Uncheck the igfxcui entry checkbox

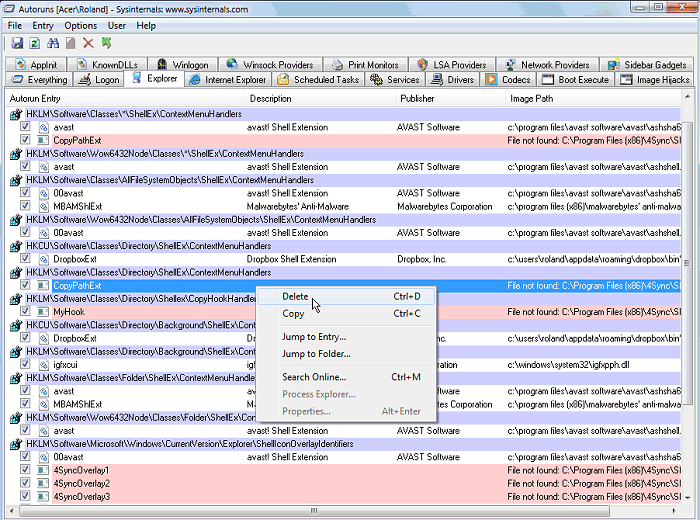pyautogui.click(x=26, y=365)
